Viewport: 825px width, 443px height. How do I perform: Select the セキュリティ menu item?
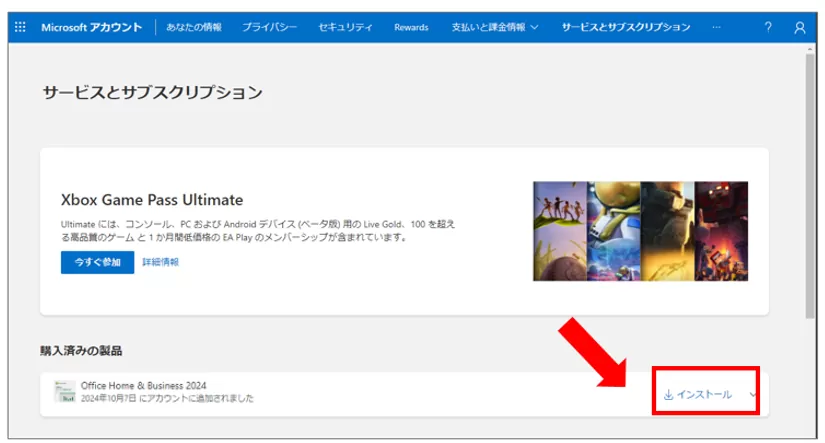(x=345, y=27)
